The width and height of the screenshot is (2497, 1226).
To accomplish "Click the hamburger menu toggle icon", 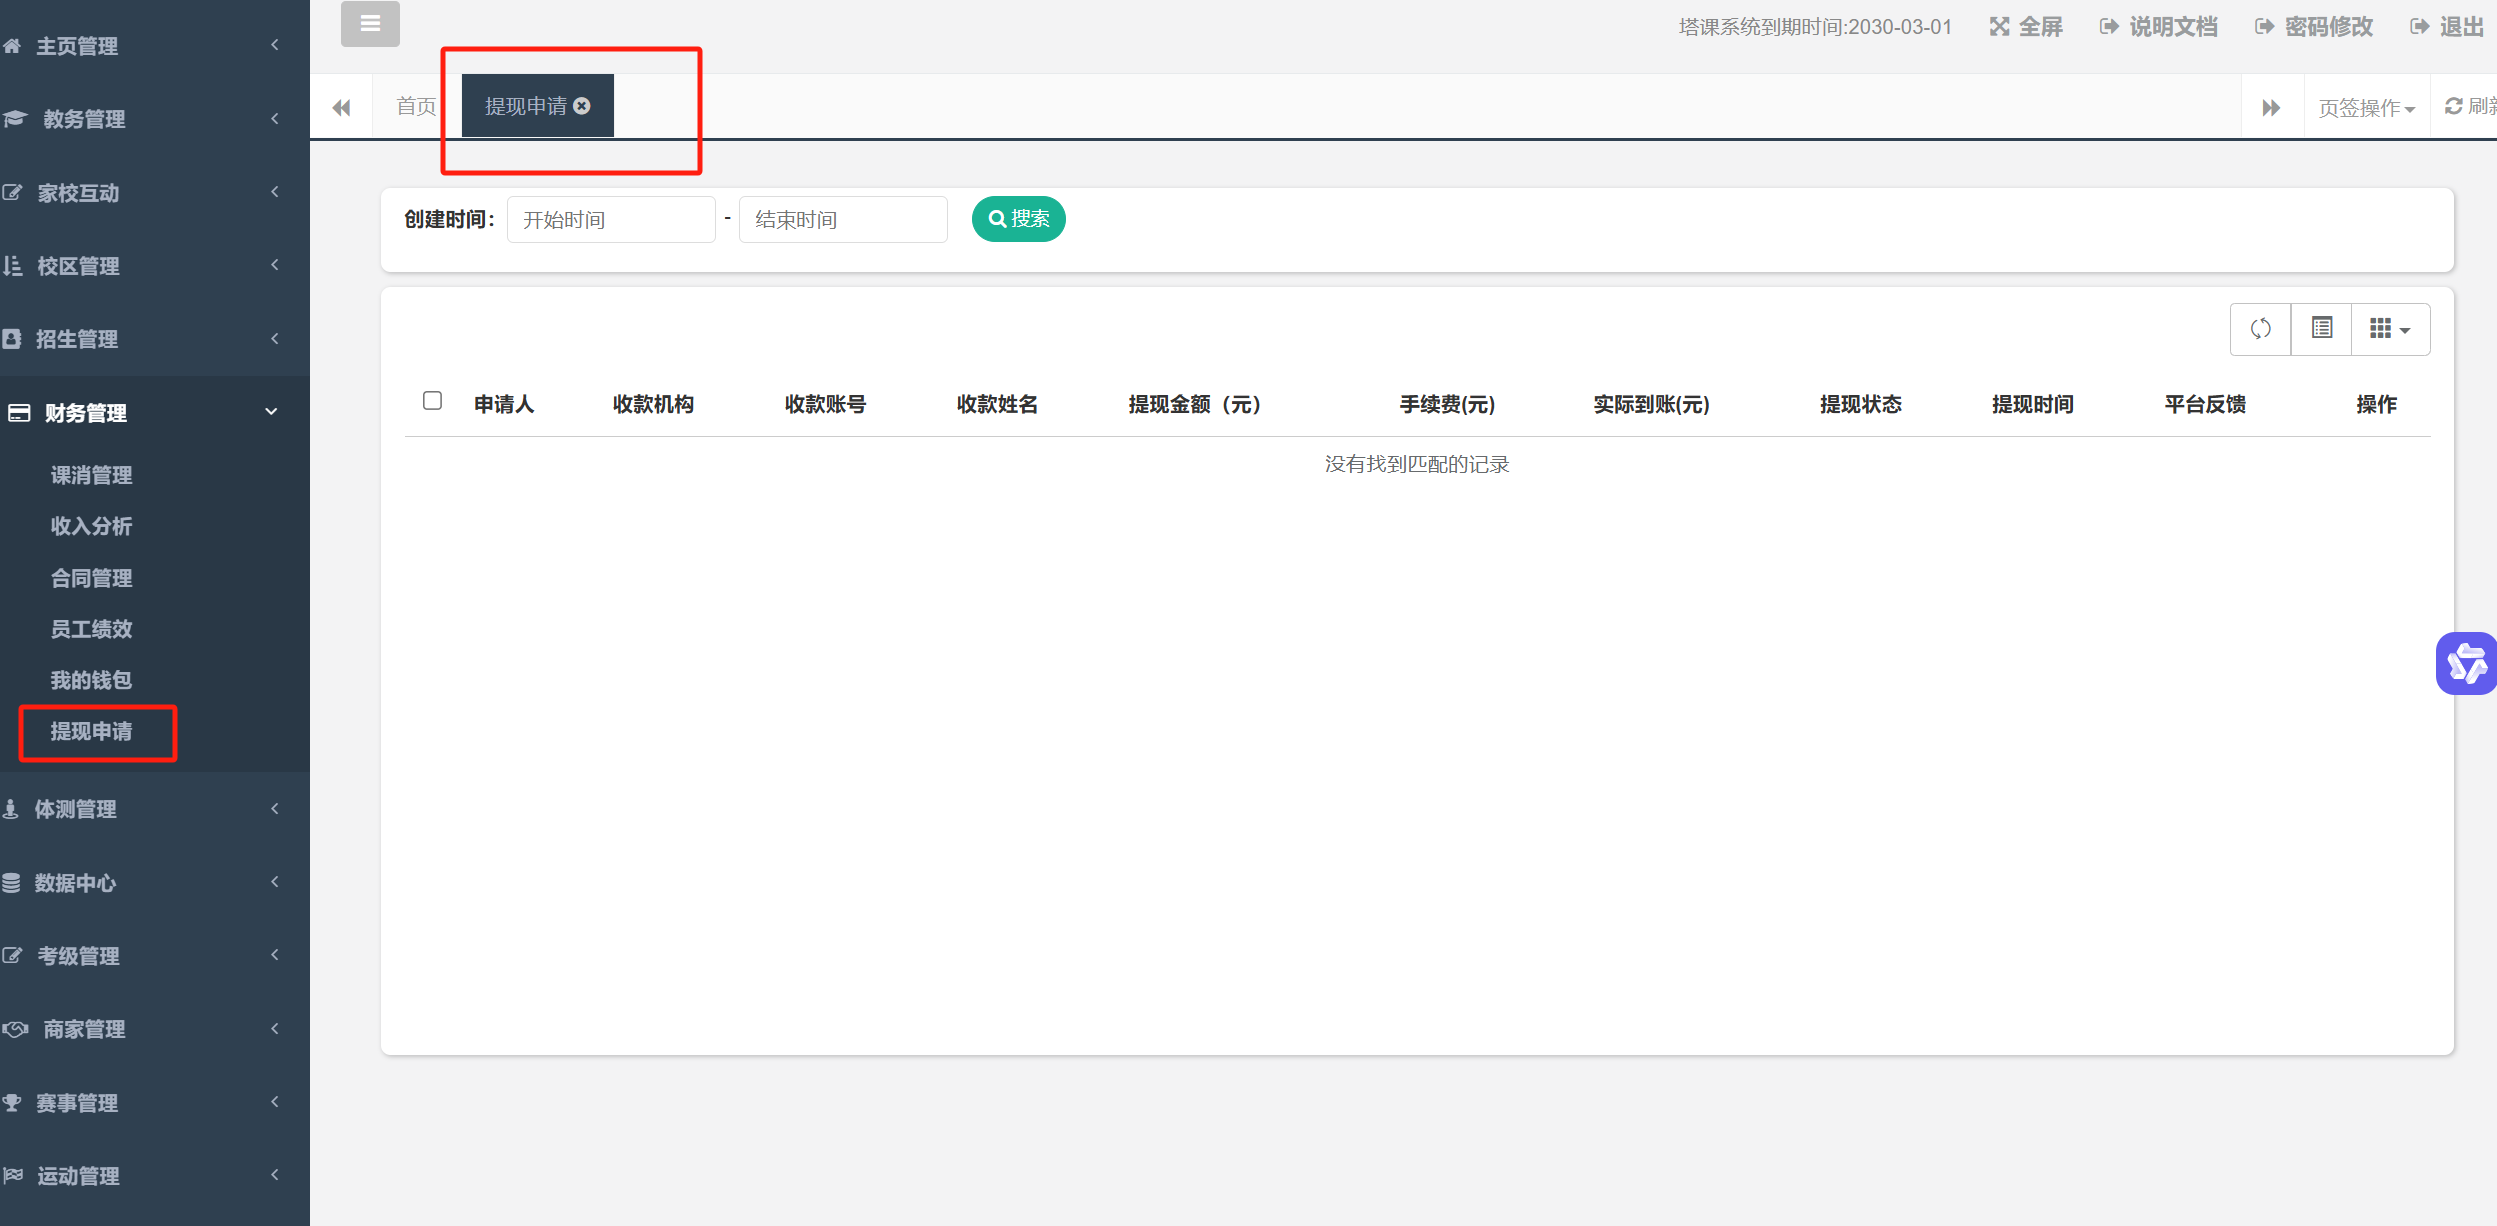I will [370, 24].
